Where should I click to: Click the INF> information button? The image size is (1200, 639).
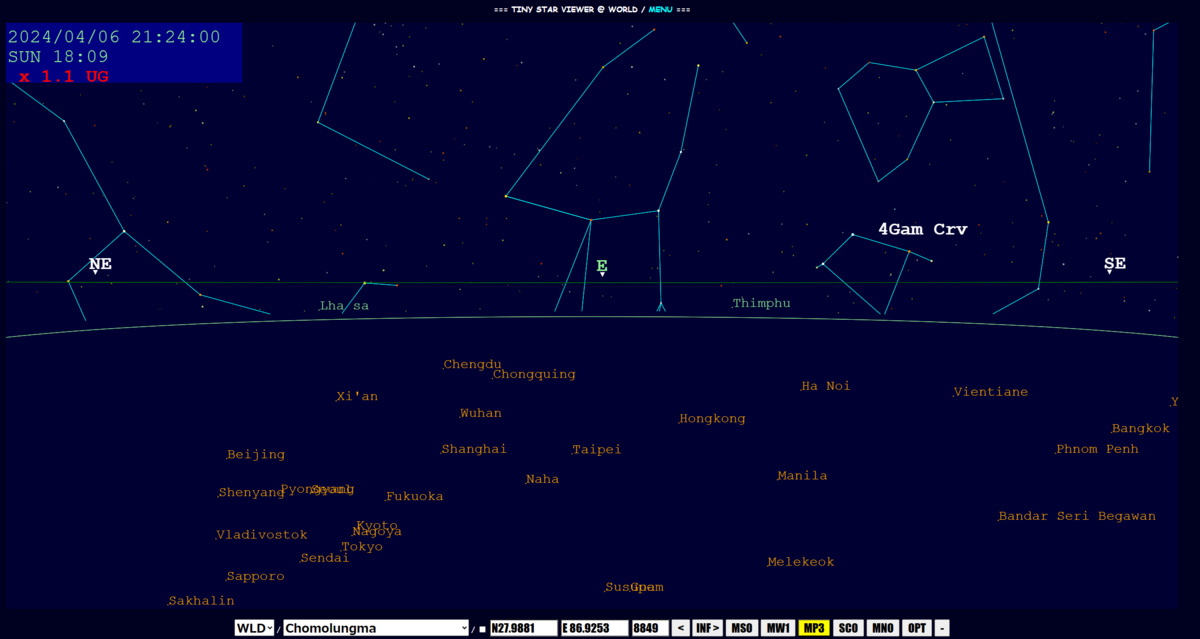(x=707, y=628)
